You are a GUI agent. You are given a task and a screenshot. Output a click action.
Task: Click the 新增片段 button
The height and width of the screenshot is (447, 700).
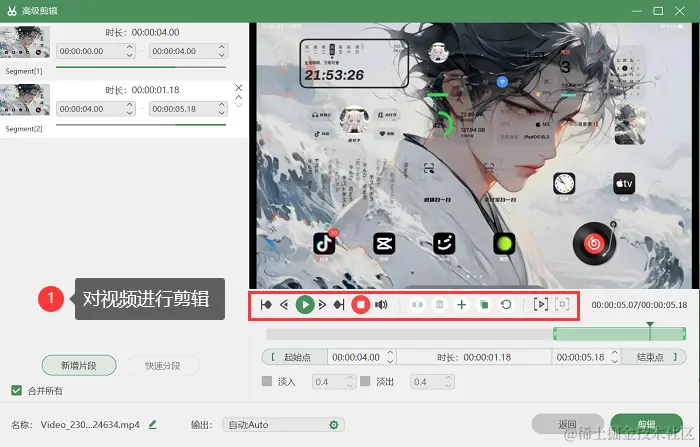click(x=79, y=366)
